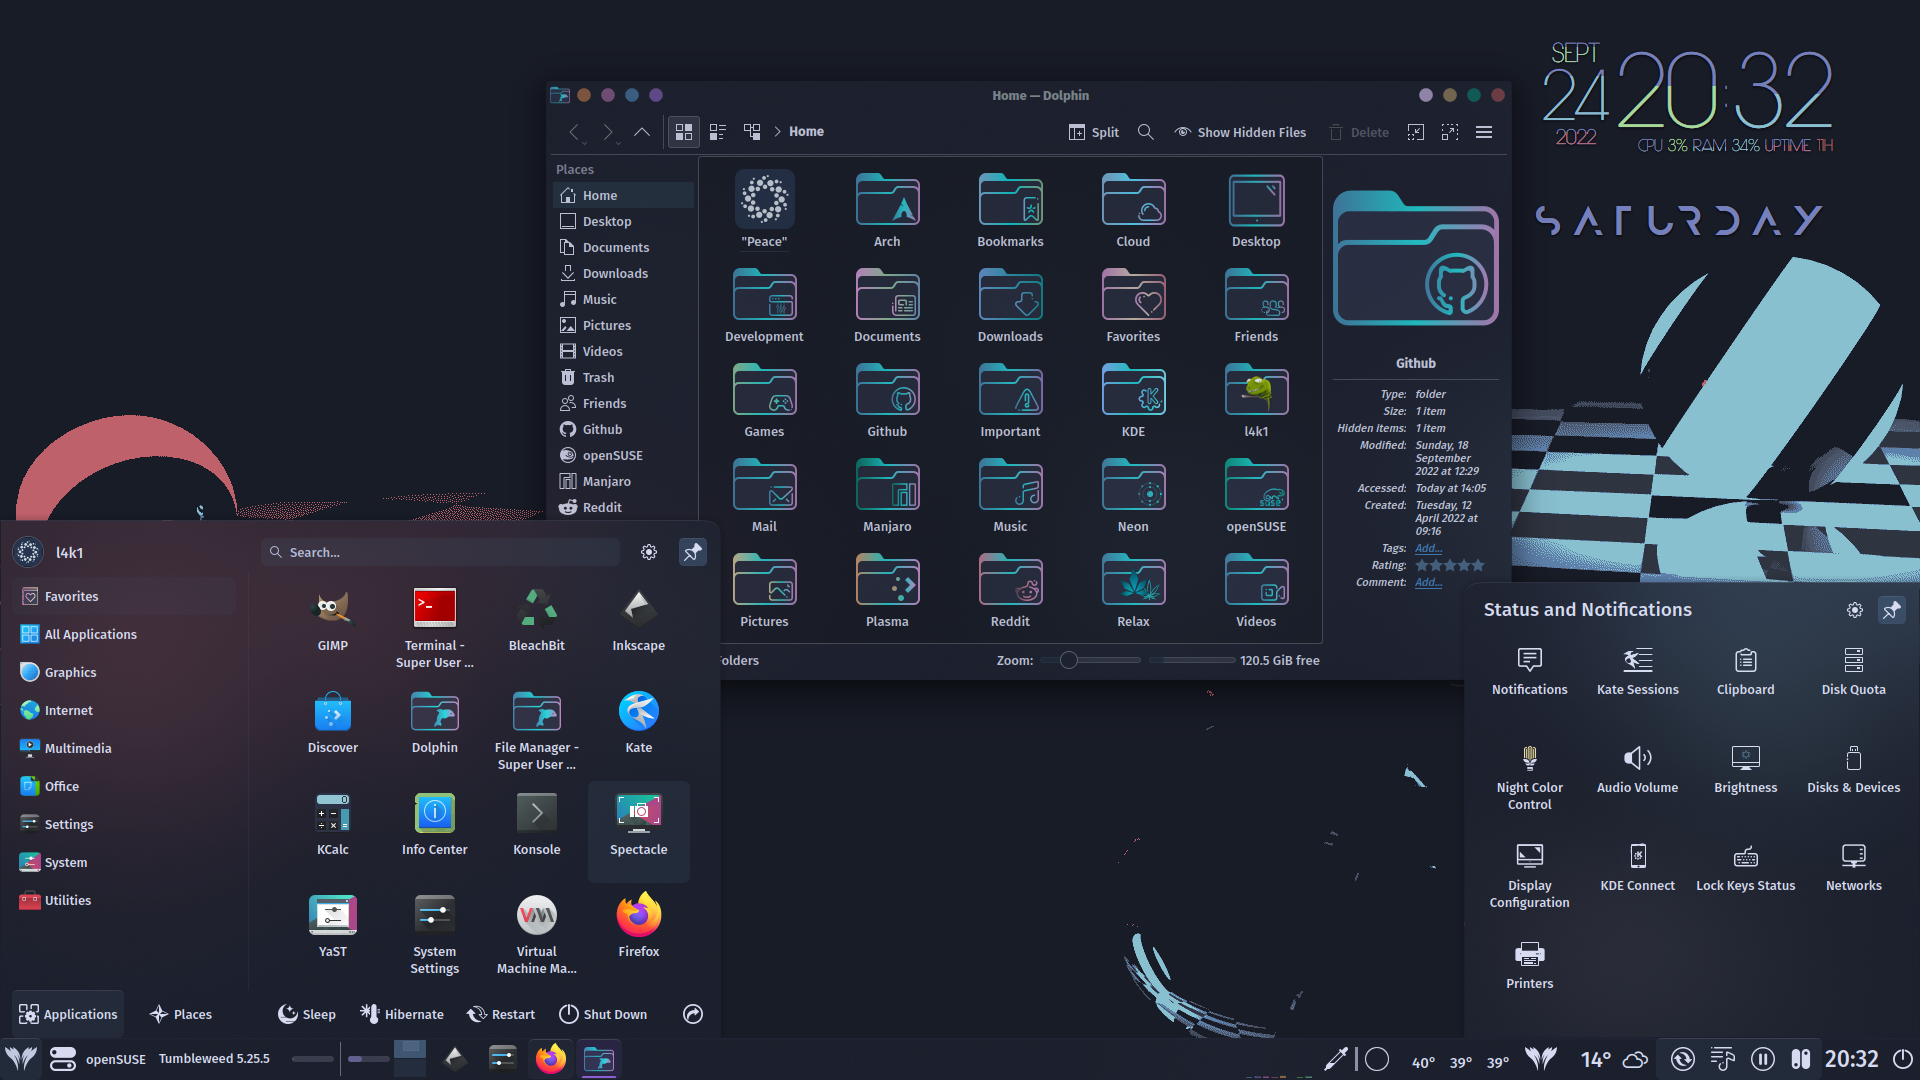This screenshot has height=1080, width=1920.
Task: Open system tray settings gear
Action: [1855, 610]
